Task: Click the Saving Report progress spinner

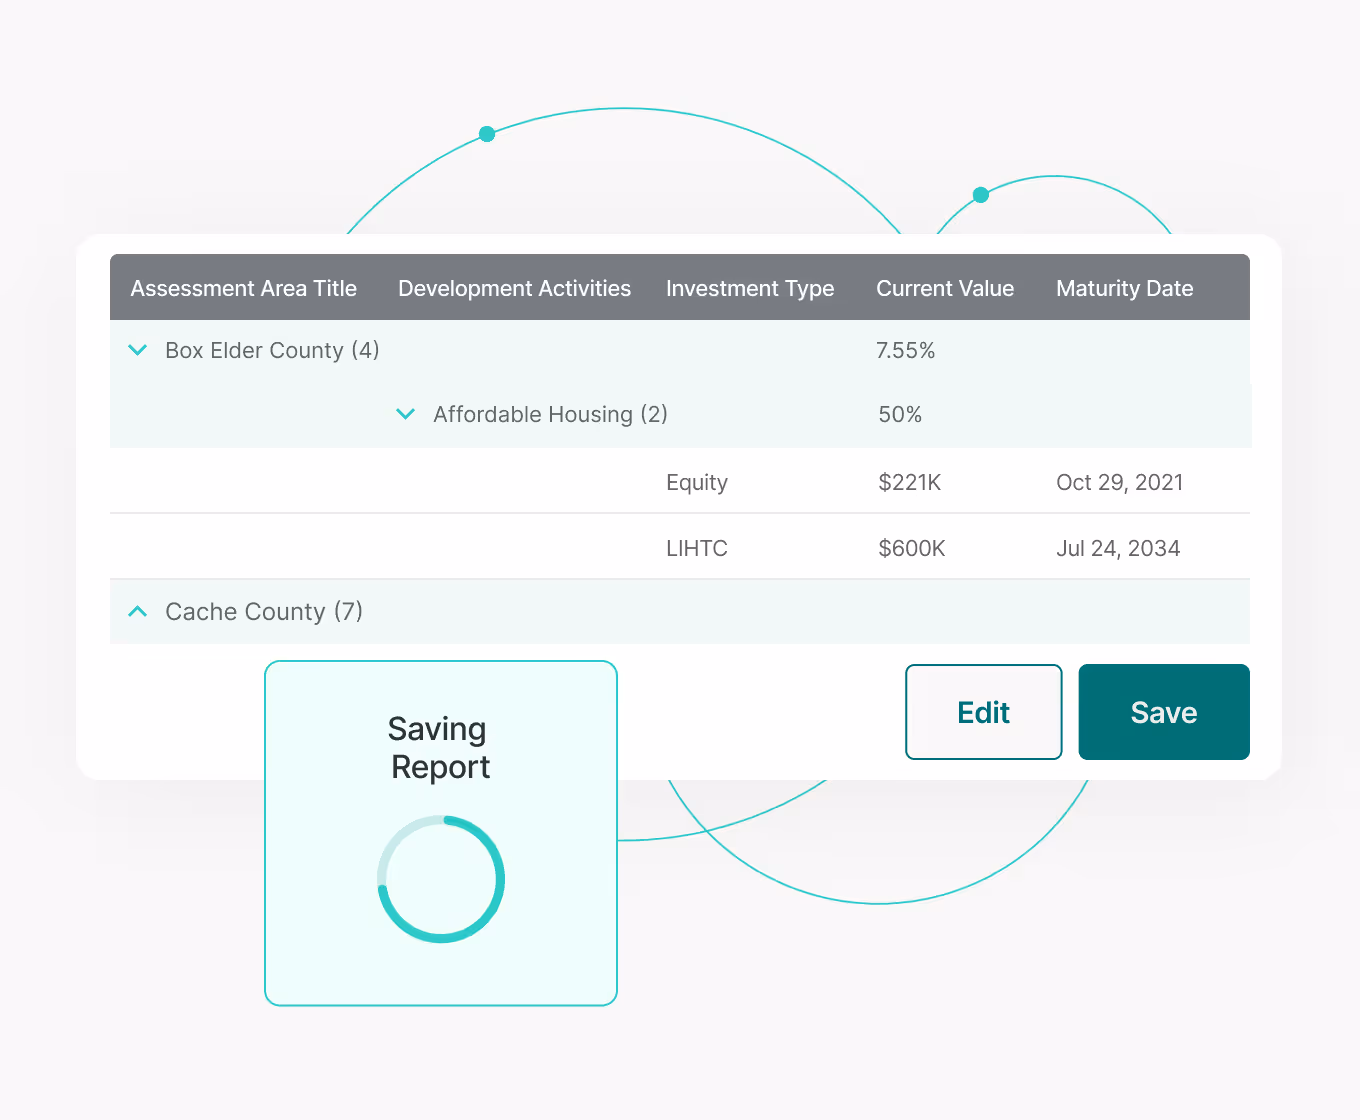Action: (x=441, y=879)
